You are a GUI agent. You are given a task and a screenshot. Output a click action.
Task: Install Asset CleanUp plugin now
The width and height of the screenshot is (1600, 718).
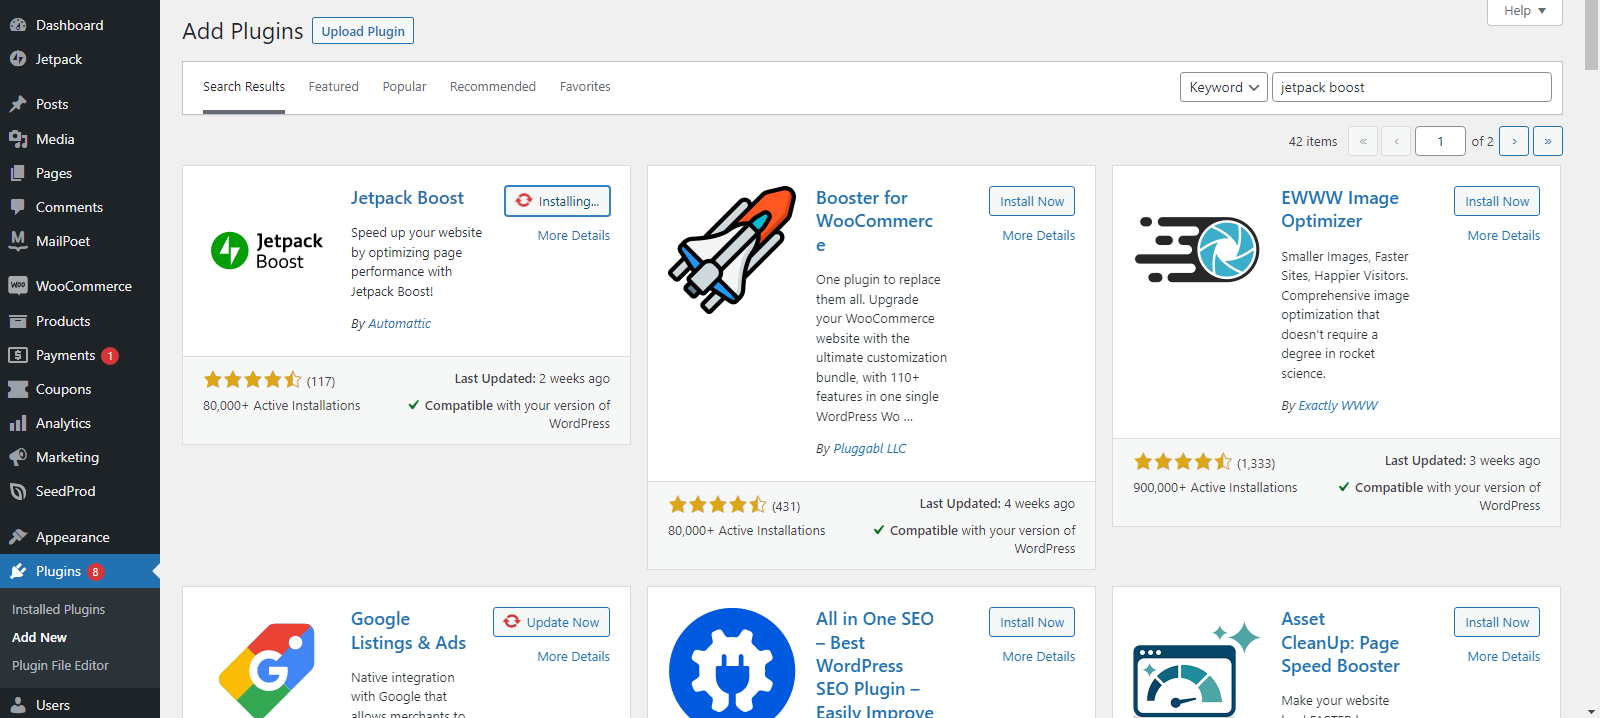pos(1497,622)
